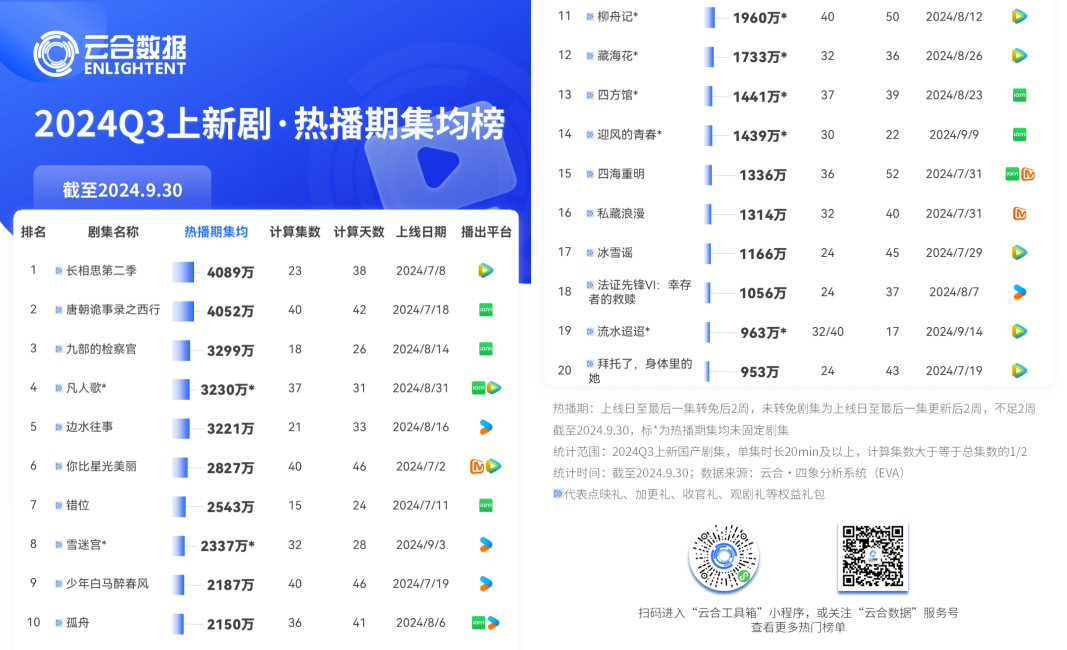Click the Mango TV icon in 你比星光美丽 row
The width and height of the screenshot is (1067, 650).
477,466
